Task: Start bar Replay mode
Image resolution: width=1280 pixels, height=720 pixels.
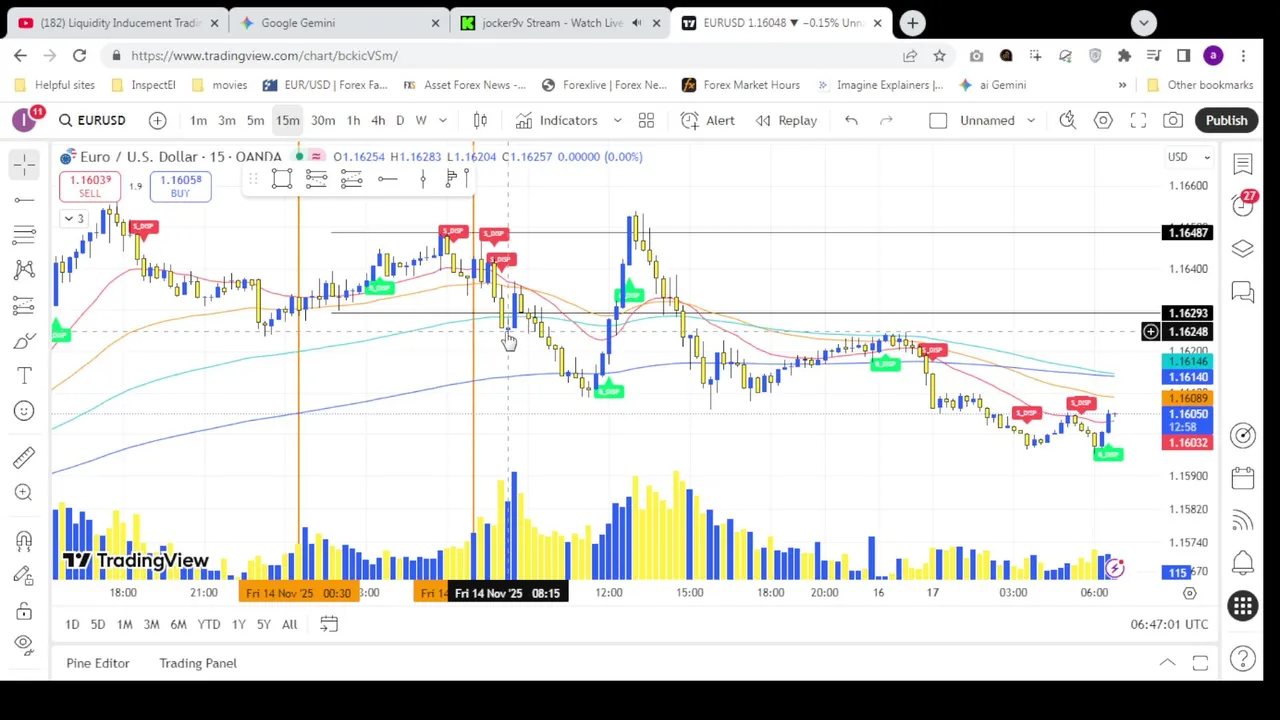Action: point(786,120)
